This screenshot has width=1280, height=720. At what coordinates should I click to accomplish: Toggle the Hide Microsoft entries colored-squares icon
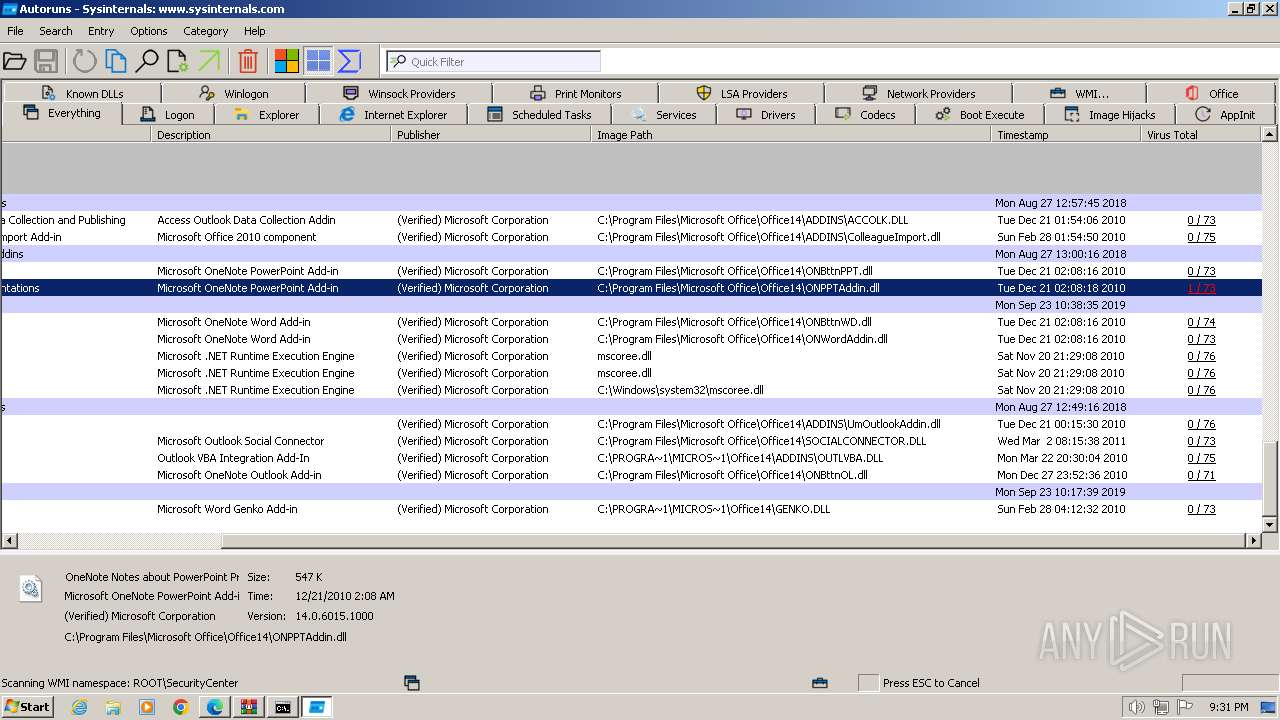click(287, 61)
